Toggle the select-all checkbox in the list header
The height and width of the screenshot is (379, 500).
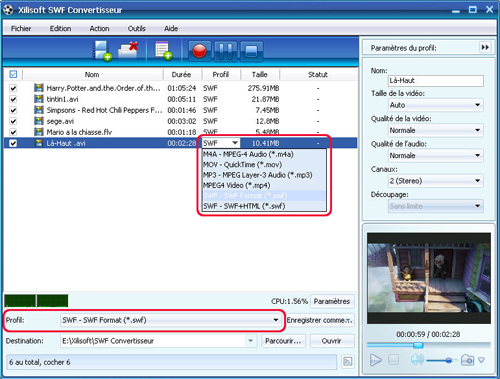13,74
